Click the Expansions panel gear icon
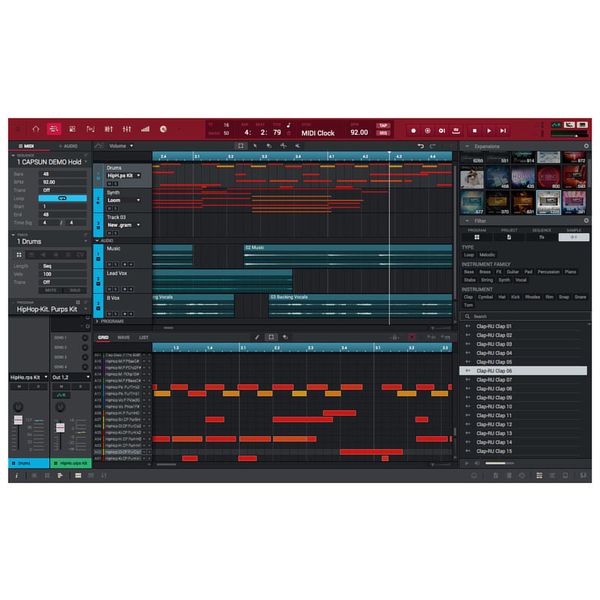This screenshot has width=600, height=600. 586,146
